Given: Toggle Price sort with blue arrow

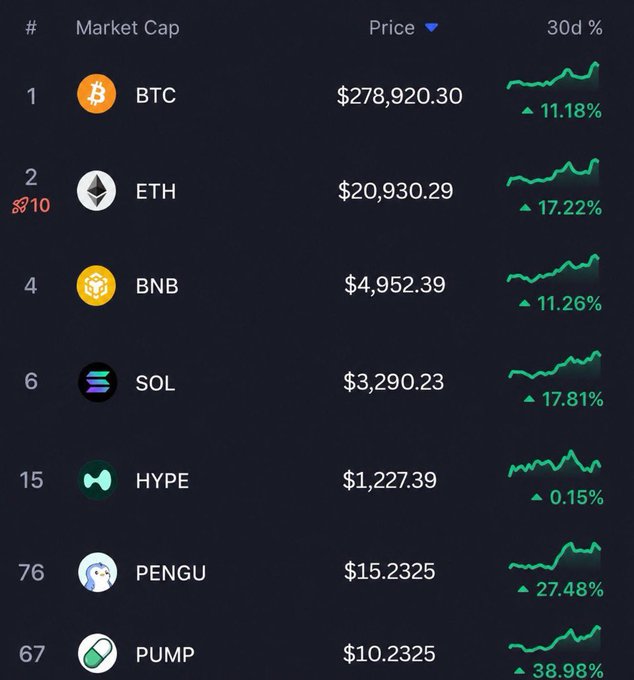Looking at the screenshot, I should pos(431,28).
